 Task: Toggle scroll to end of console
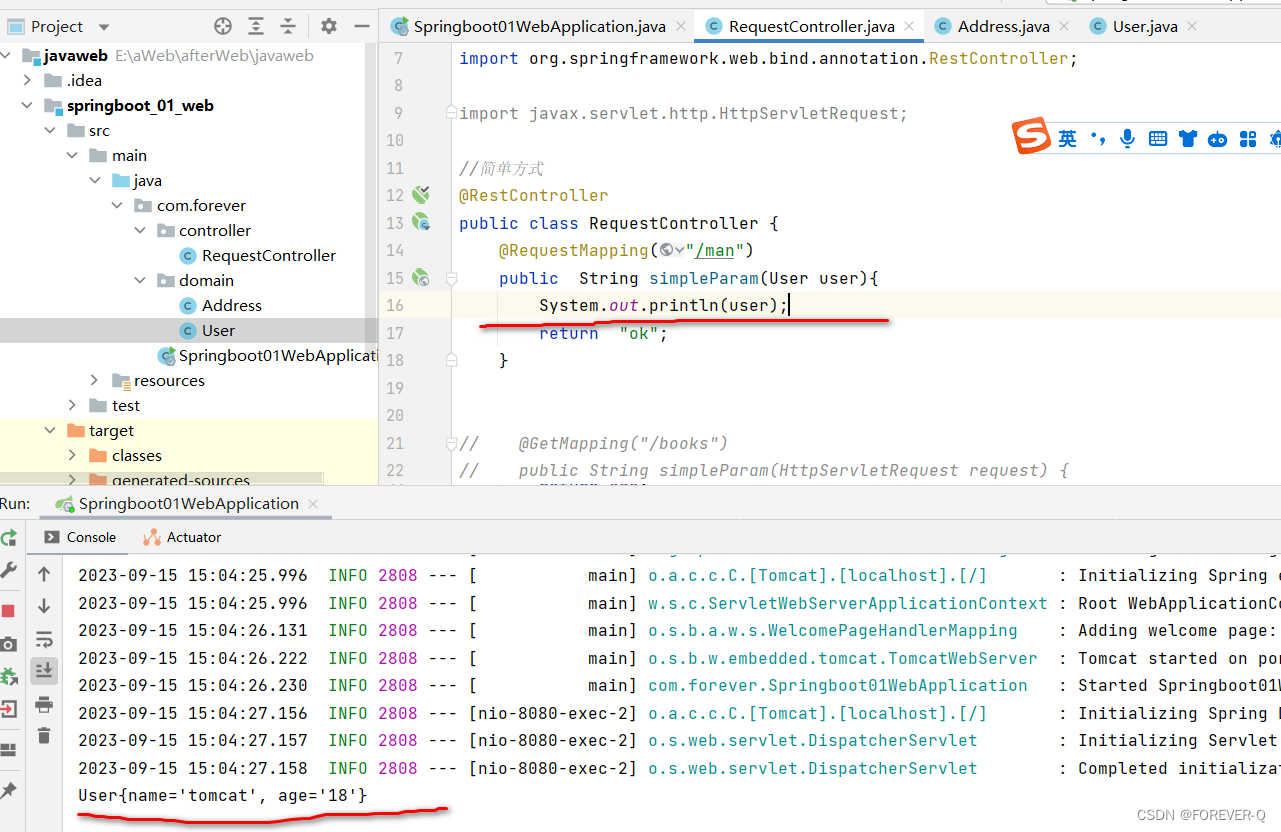click(44, 671)
